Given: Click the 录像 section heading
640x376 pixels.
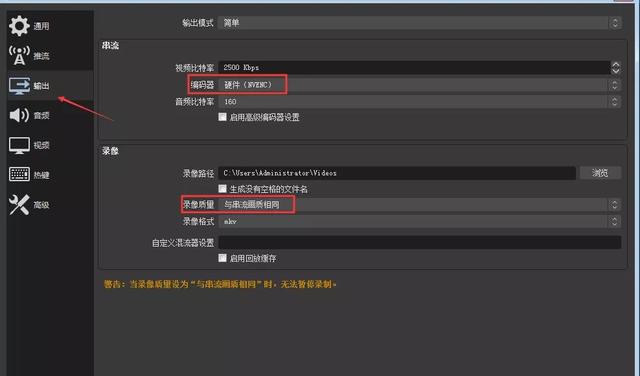Looking at the screenshot, I should pos(110,151).
